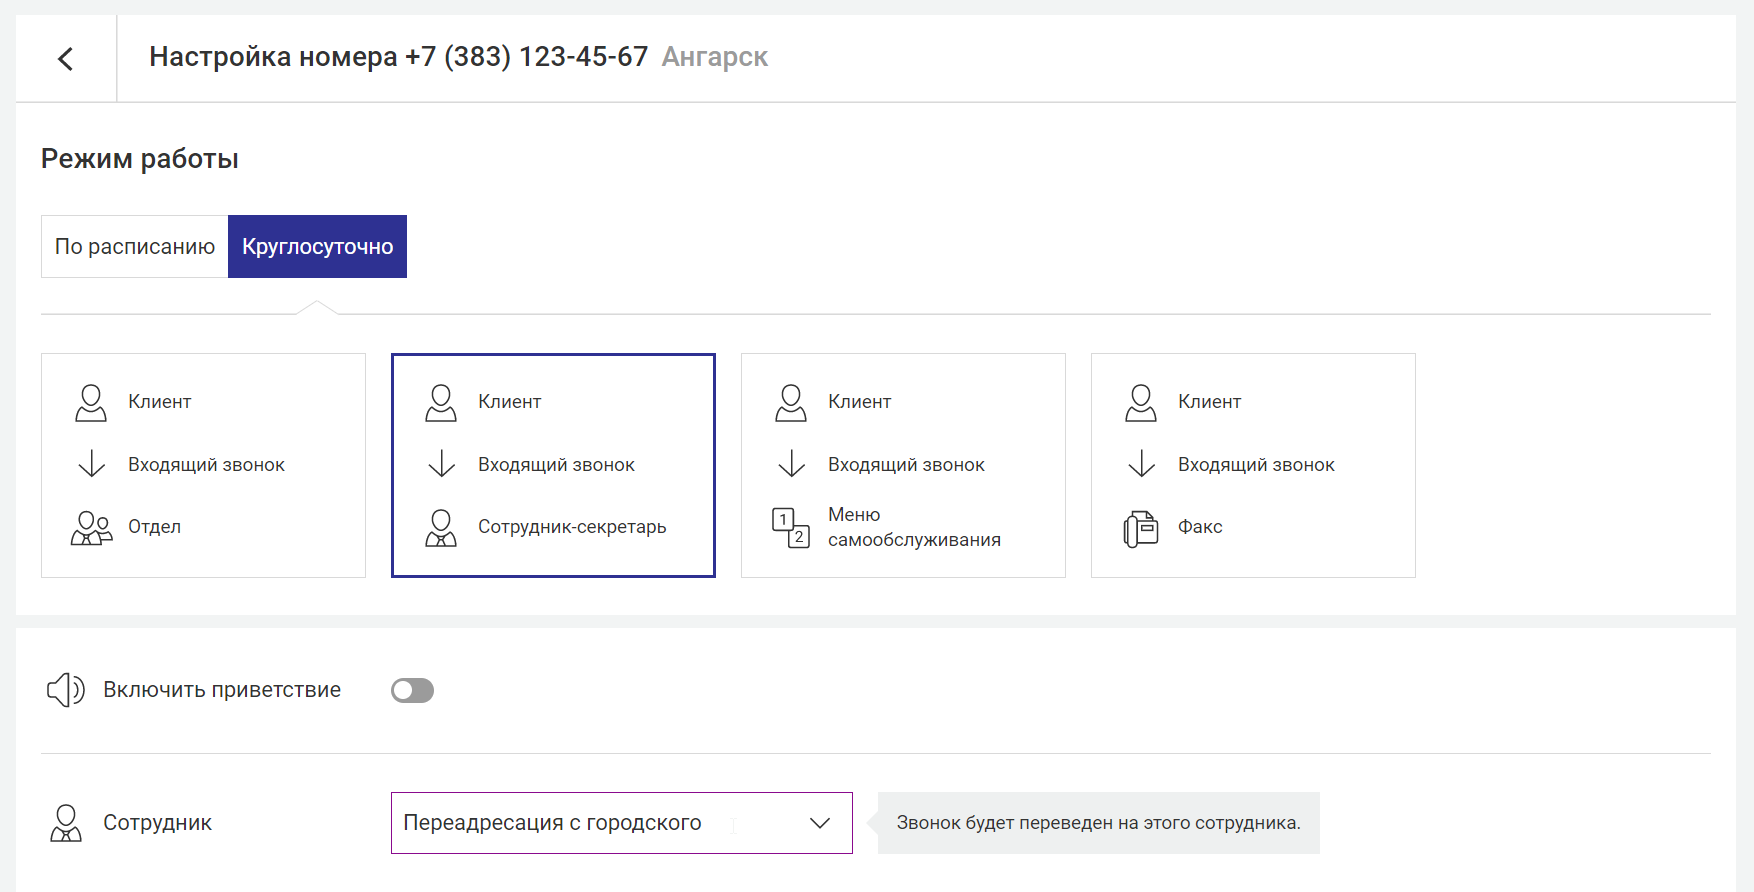Click incoming call arrow in Факс card
Image resolution: width=1754 pixels, height=892 pixels.
tap(1142, 464)
